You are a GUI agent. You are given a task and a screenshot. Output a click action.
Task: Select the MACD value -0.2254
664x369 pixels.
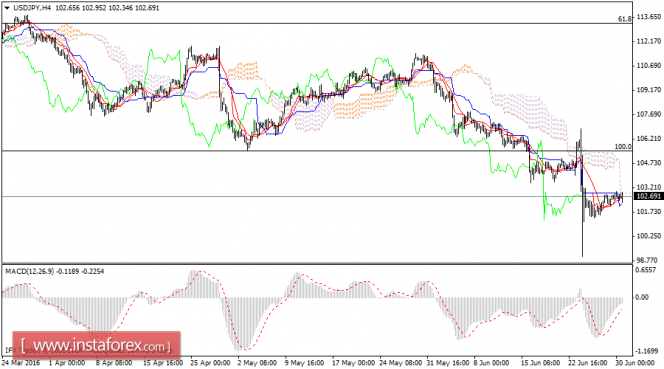pos(93,271)
